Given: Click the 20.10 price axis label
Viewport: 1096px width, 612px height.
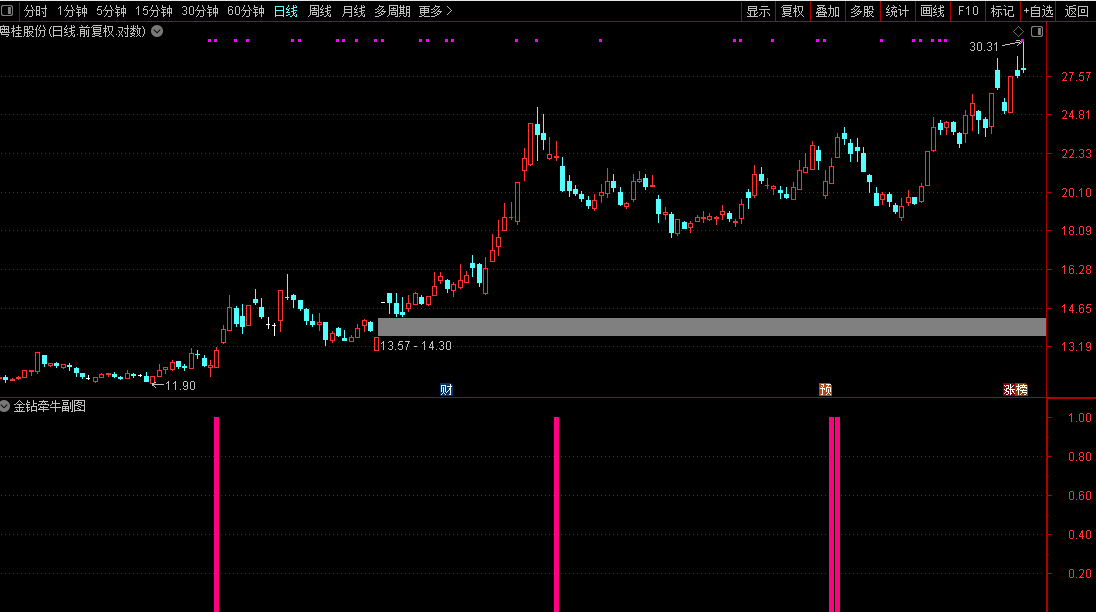Looking at the screenshot, I should tap(1076, 192).
